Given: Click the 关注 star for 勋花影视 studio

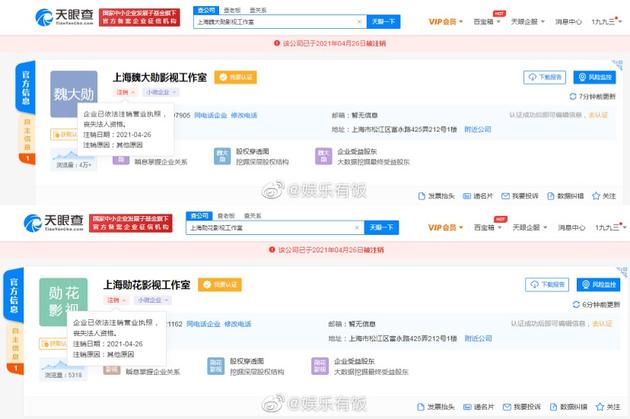Looking at the screenshot, I should (x=600, y=407).
